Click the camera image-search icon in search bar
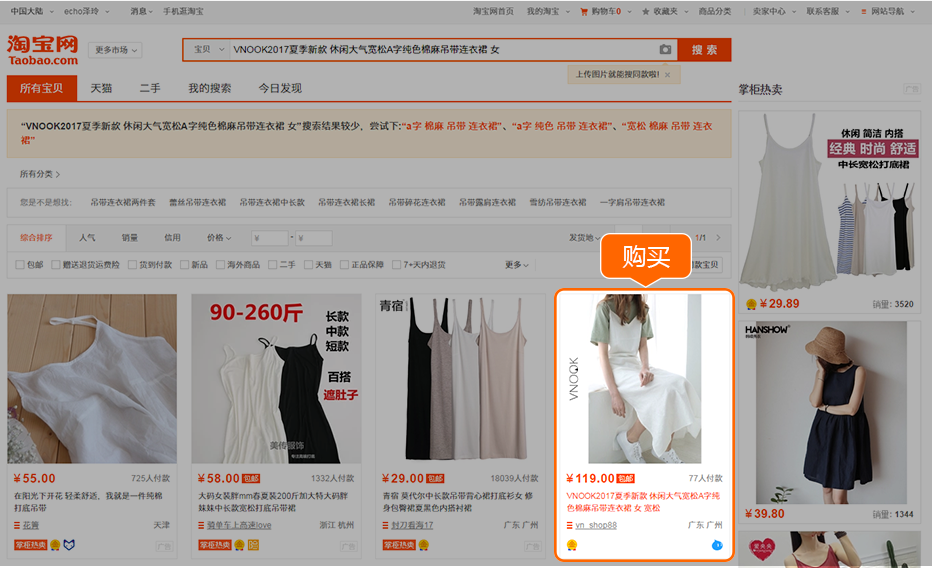Viewport: 932px width, 568px height. tap(665, 50)
